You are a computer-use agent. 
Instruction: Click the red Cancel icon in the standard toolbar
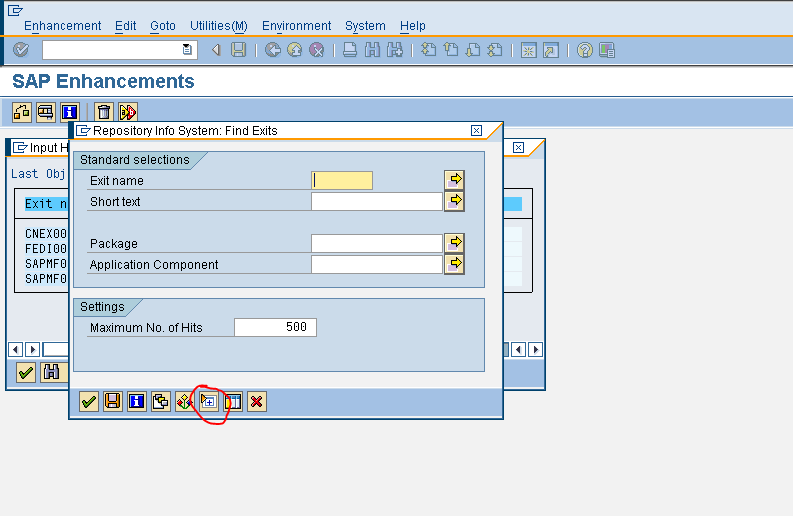(317, 50)
